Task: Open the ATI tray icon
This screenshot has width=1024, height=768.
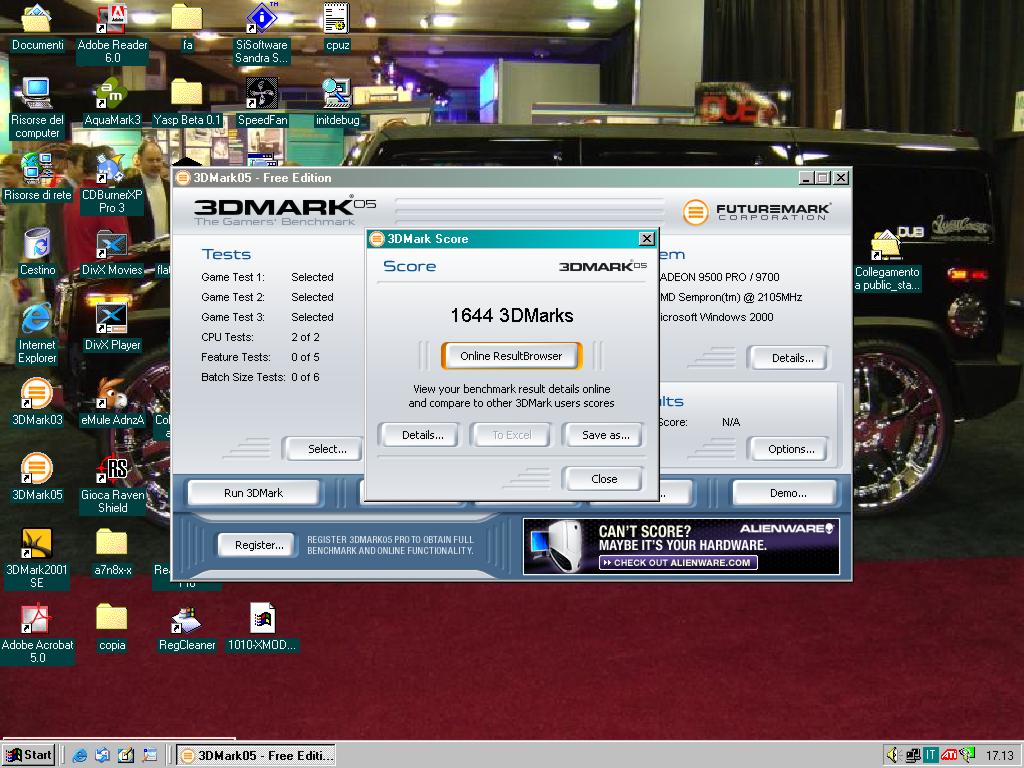Action: (x=948, y=756)
